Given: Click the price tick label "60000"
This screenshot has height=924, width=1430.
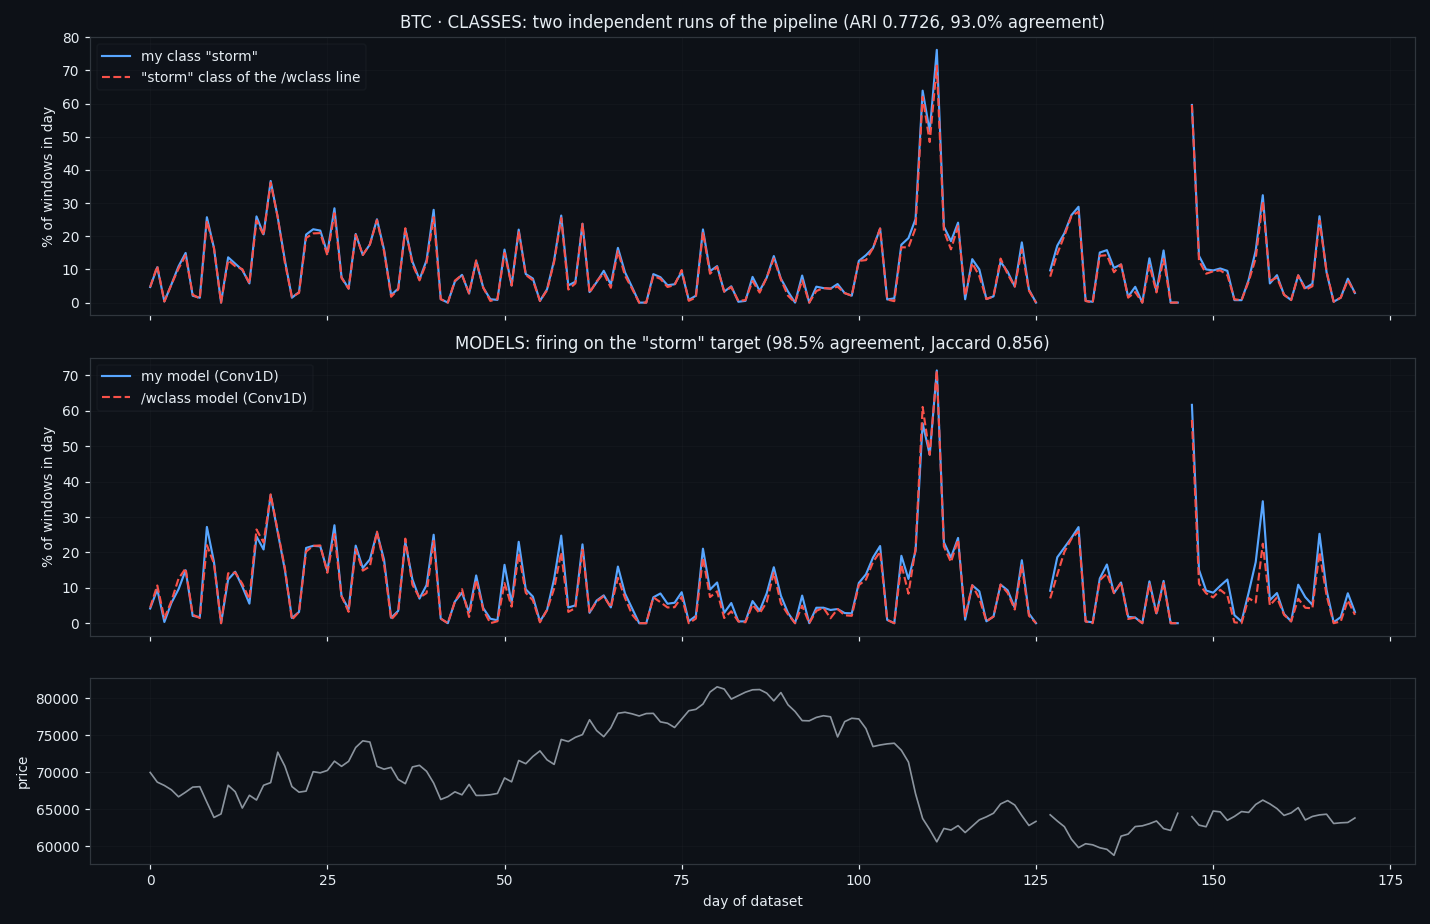Looking at the screenshot, I should [x=58, y=847].
